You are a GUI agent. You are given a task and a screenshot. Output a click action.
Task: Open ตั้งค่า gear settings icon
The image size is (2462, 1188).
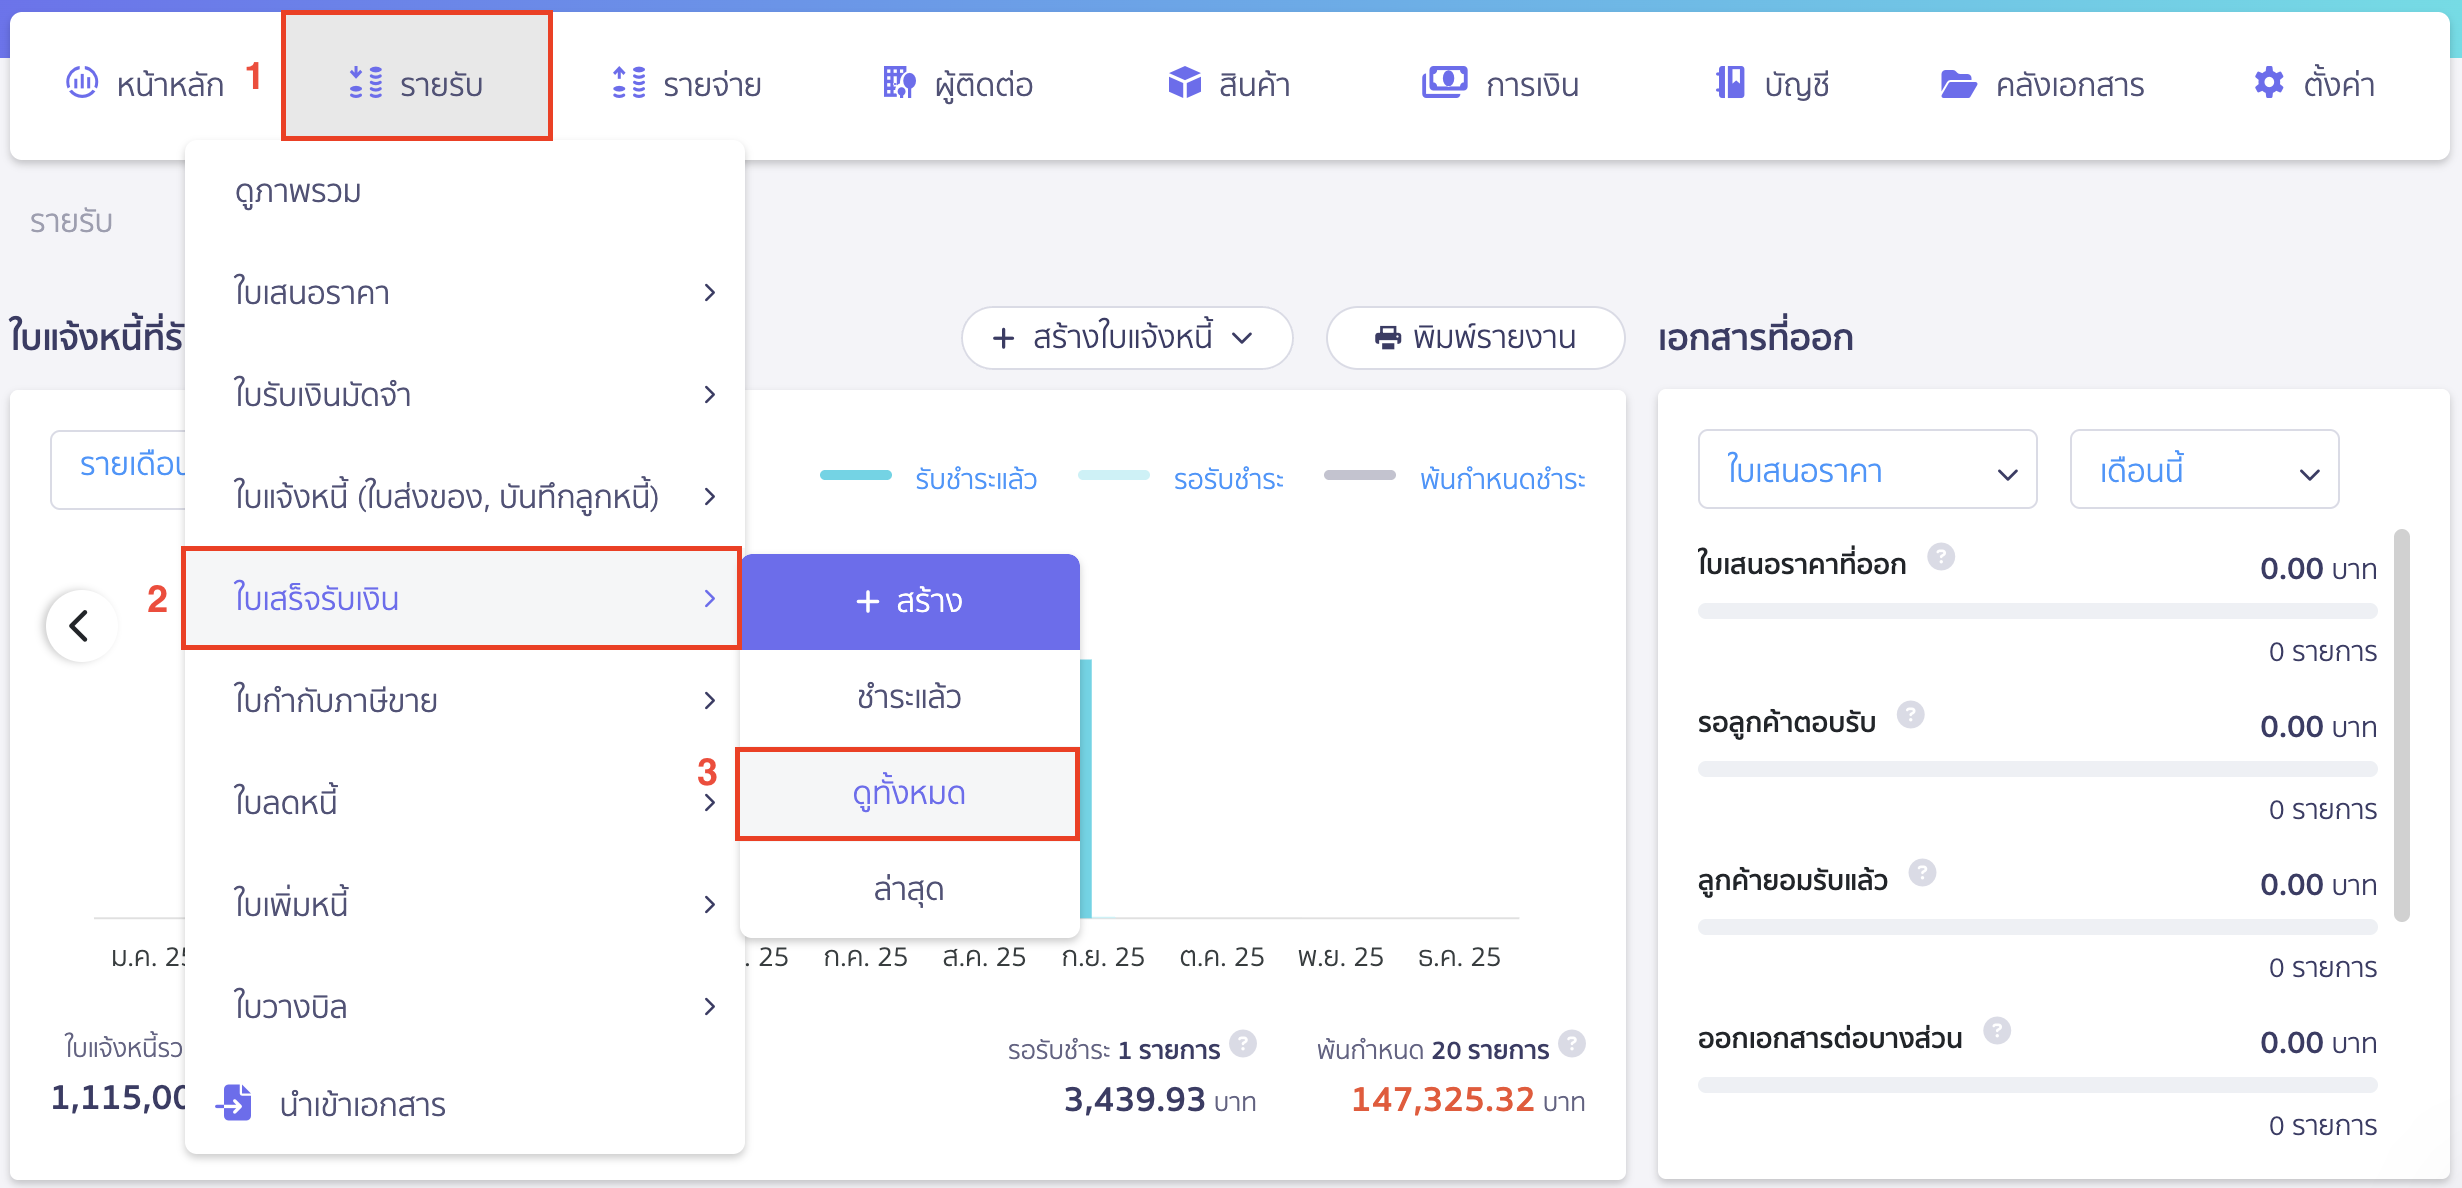(x=2269, y=83)
